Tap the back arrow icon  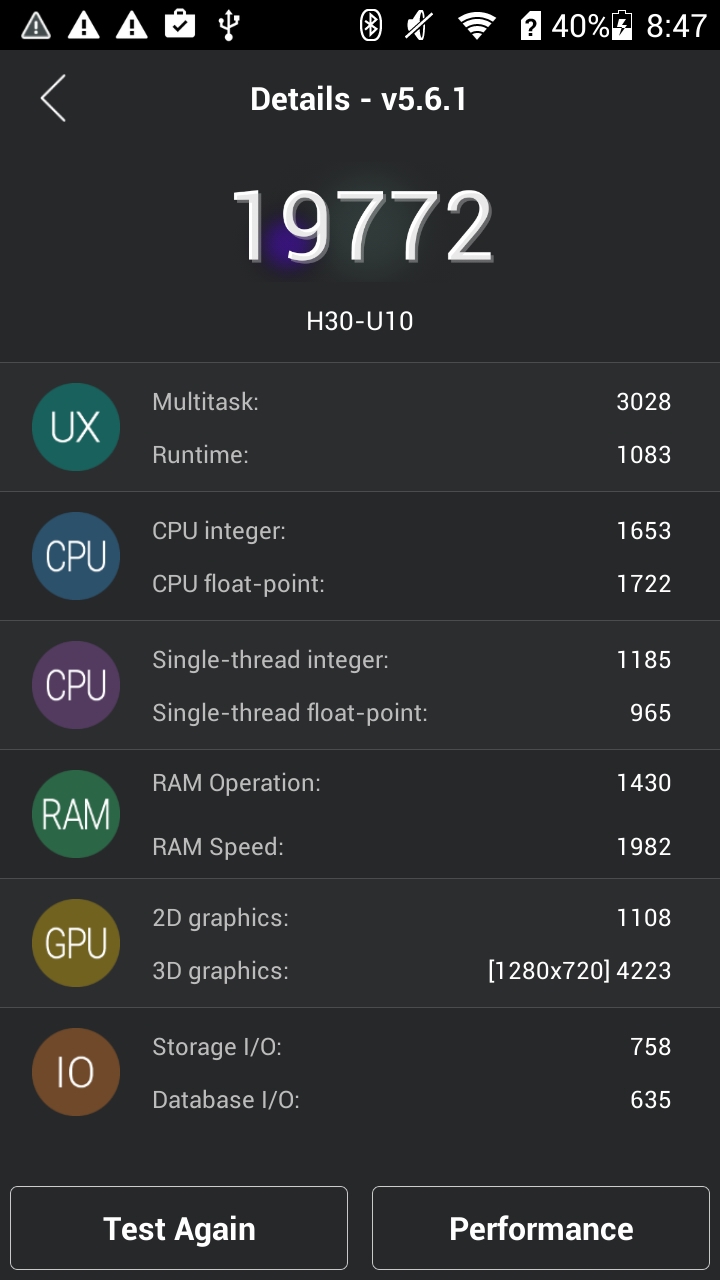point(53,99)
